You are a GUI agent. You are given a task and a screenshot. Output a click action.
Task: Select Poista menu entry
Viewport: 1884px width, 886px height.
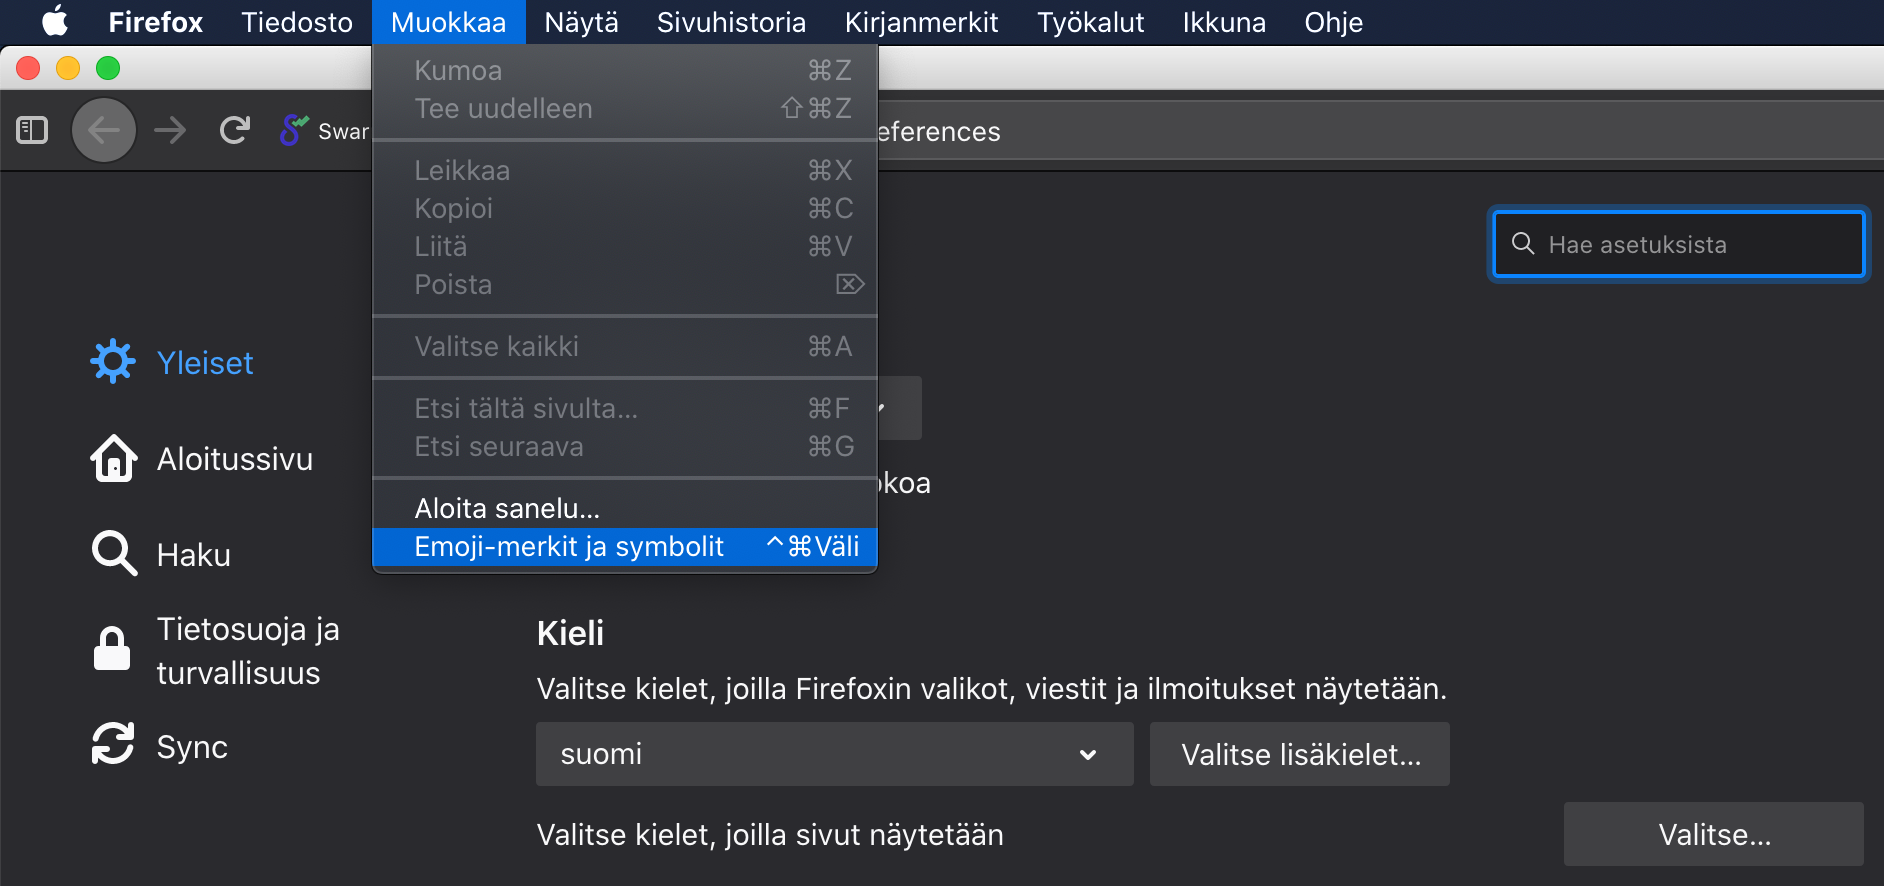pos(625,284)
